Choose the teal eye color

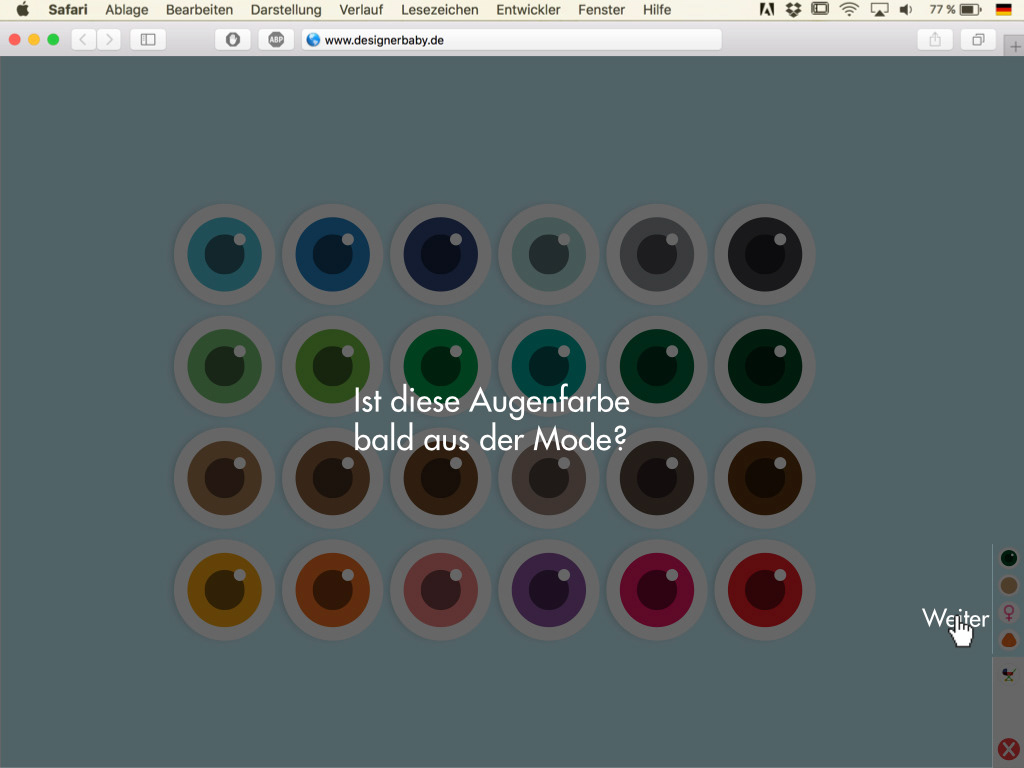point(225,254)
